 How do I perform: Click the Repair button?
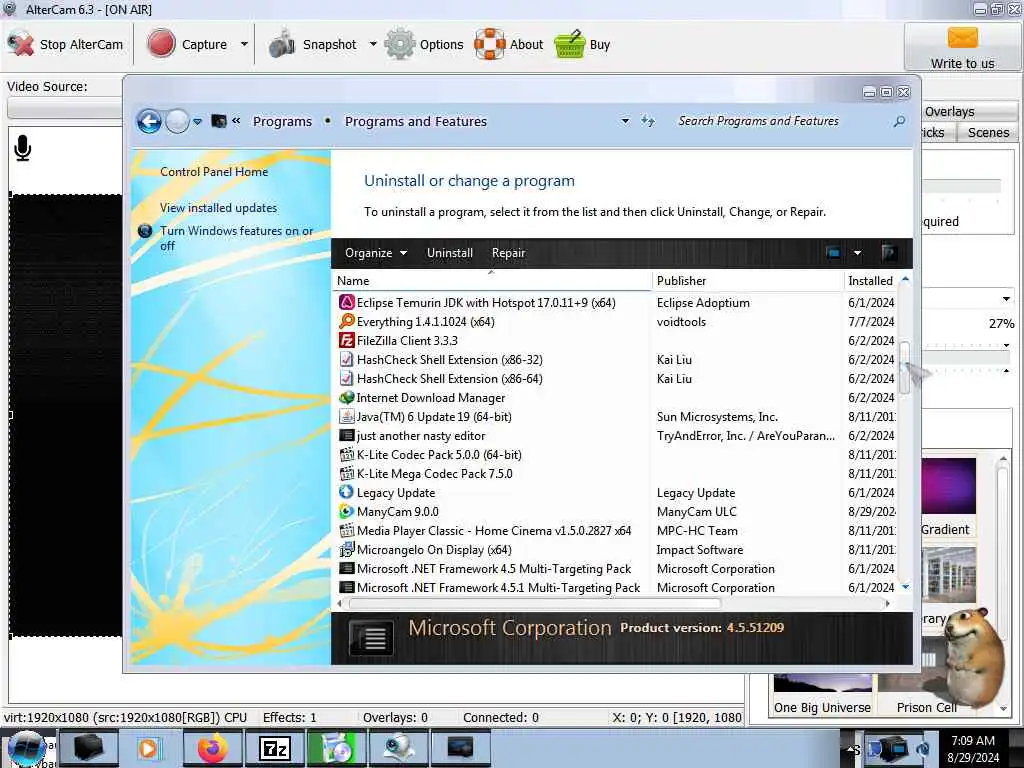pyautogui.click(x=509, y=253)
